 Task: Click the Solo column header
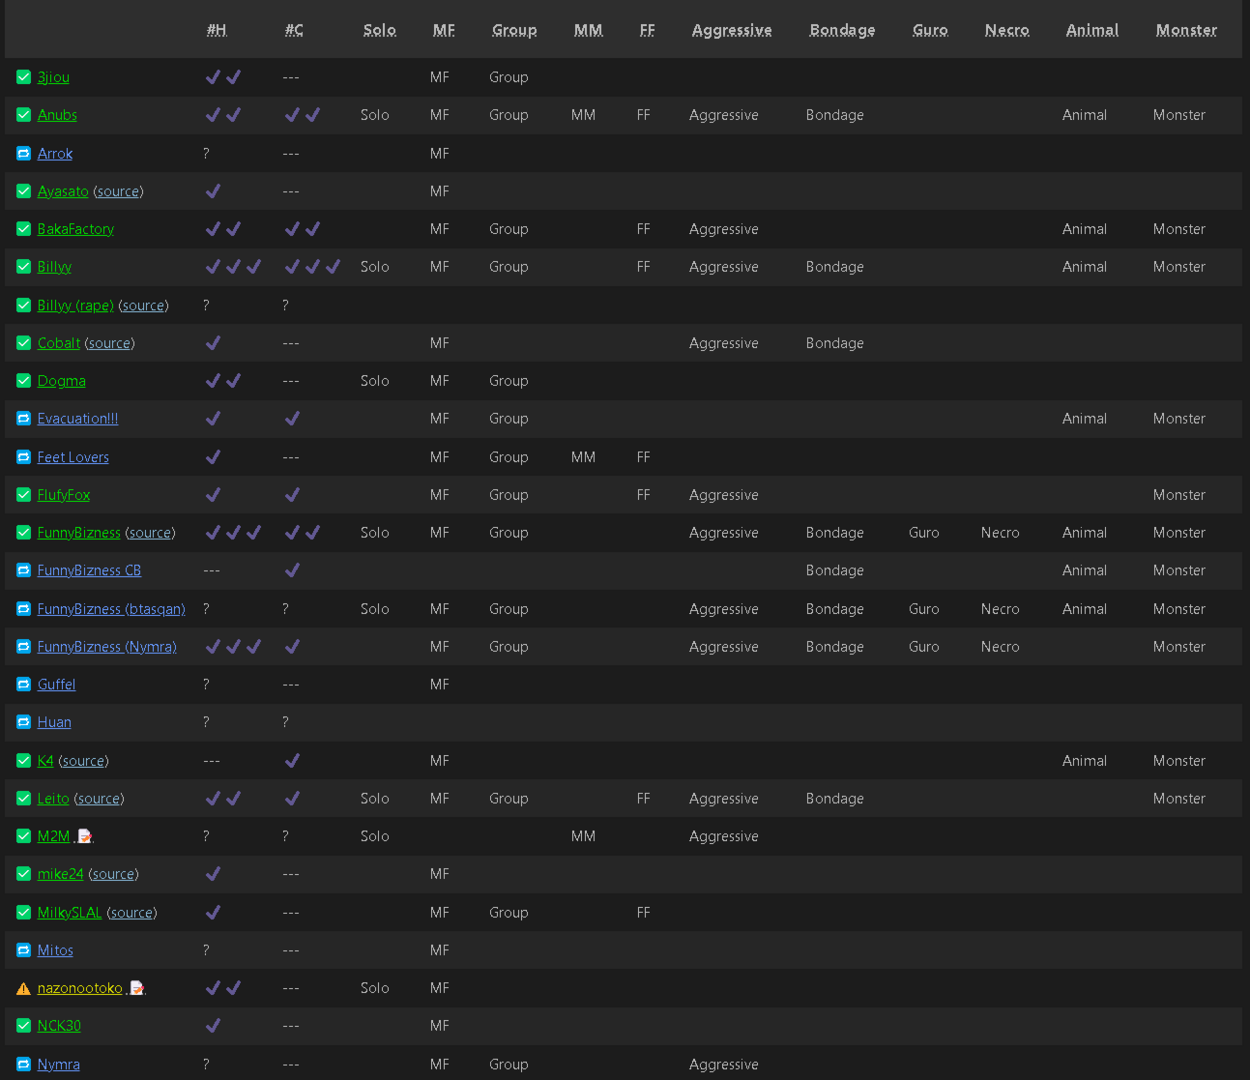[x=380, y=30]
